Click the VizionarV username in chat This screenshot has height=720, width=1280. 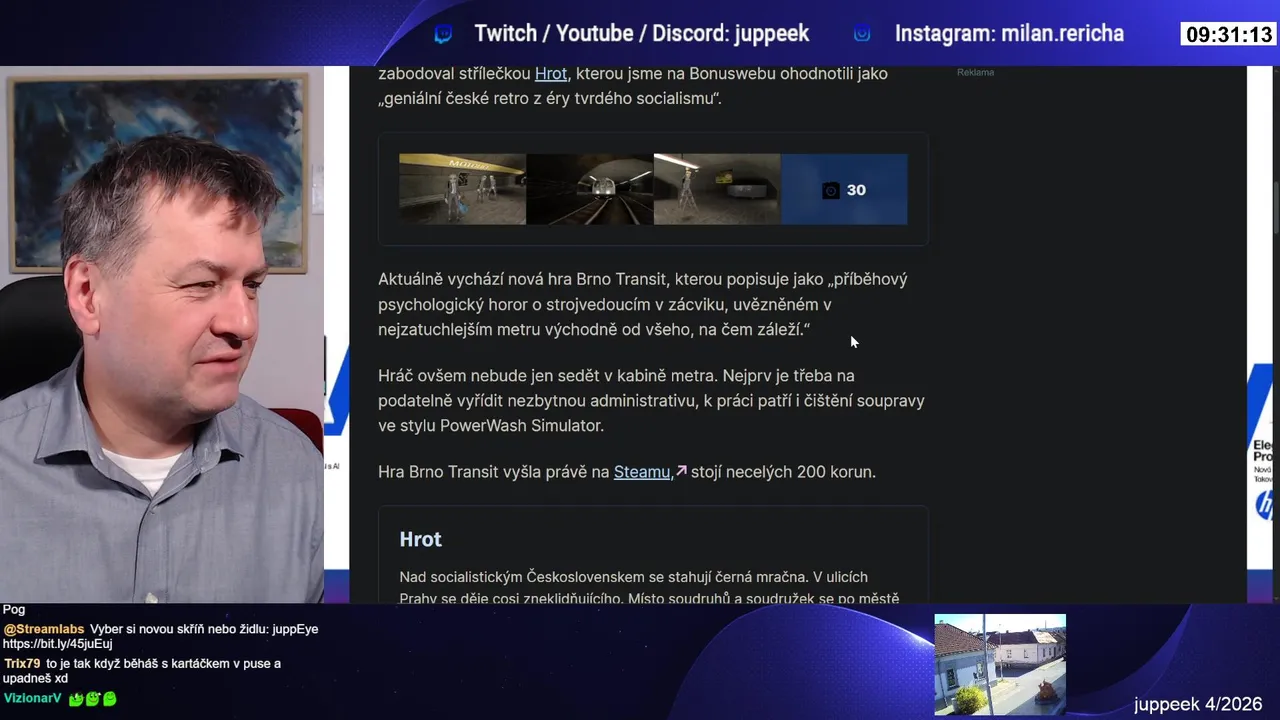(32, 698)
